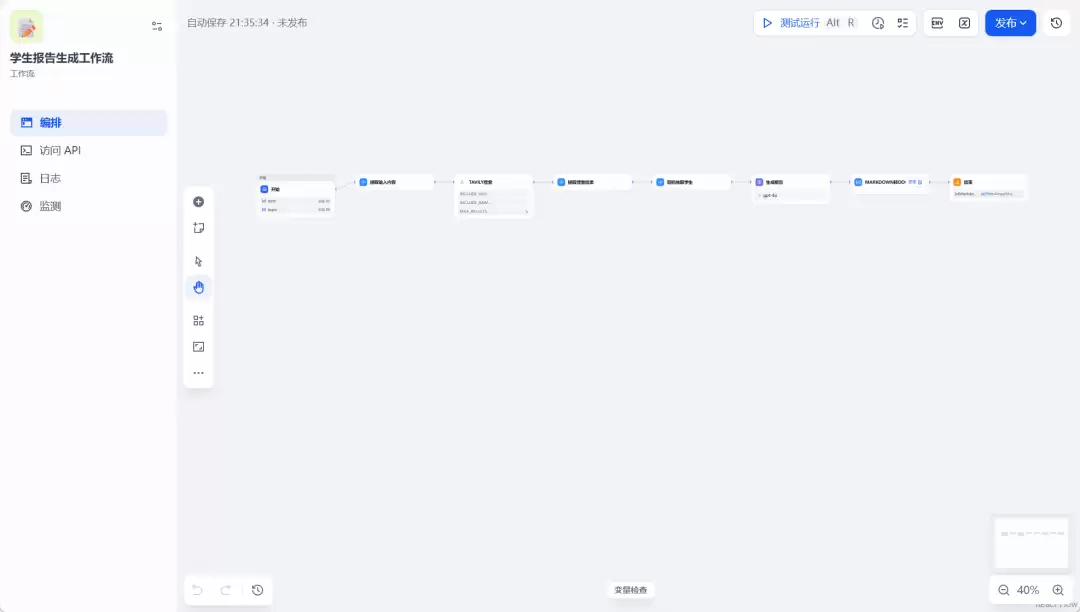
Task: Open the ENV environment variables panel
Action: point(937,23)
